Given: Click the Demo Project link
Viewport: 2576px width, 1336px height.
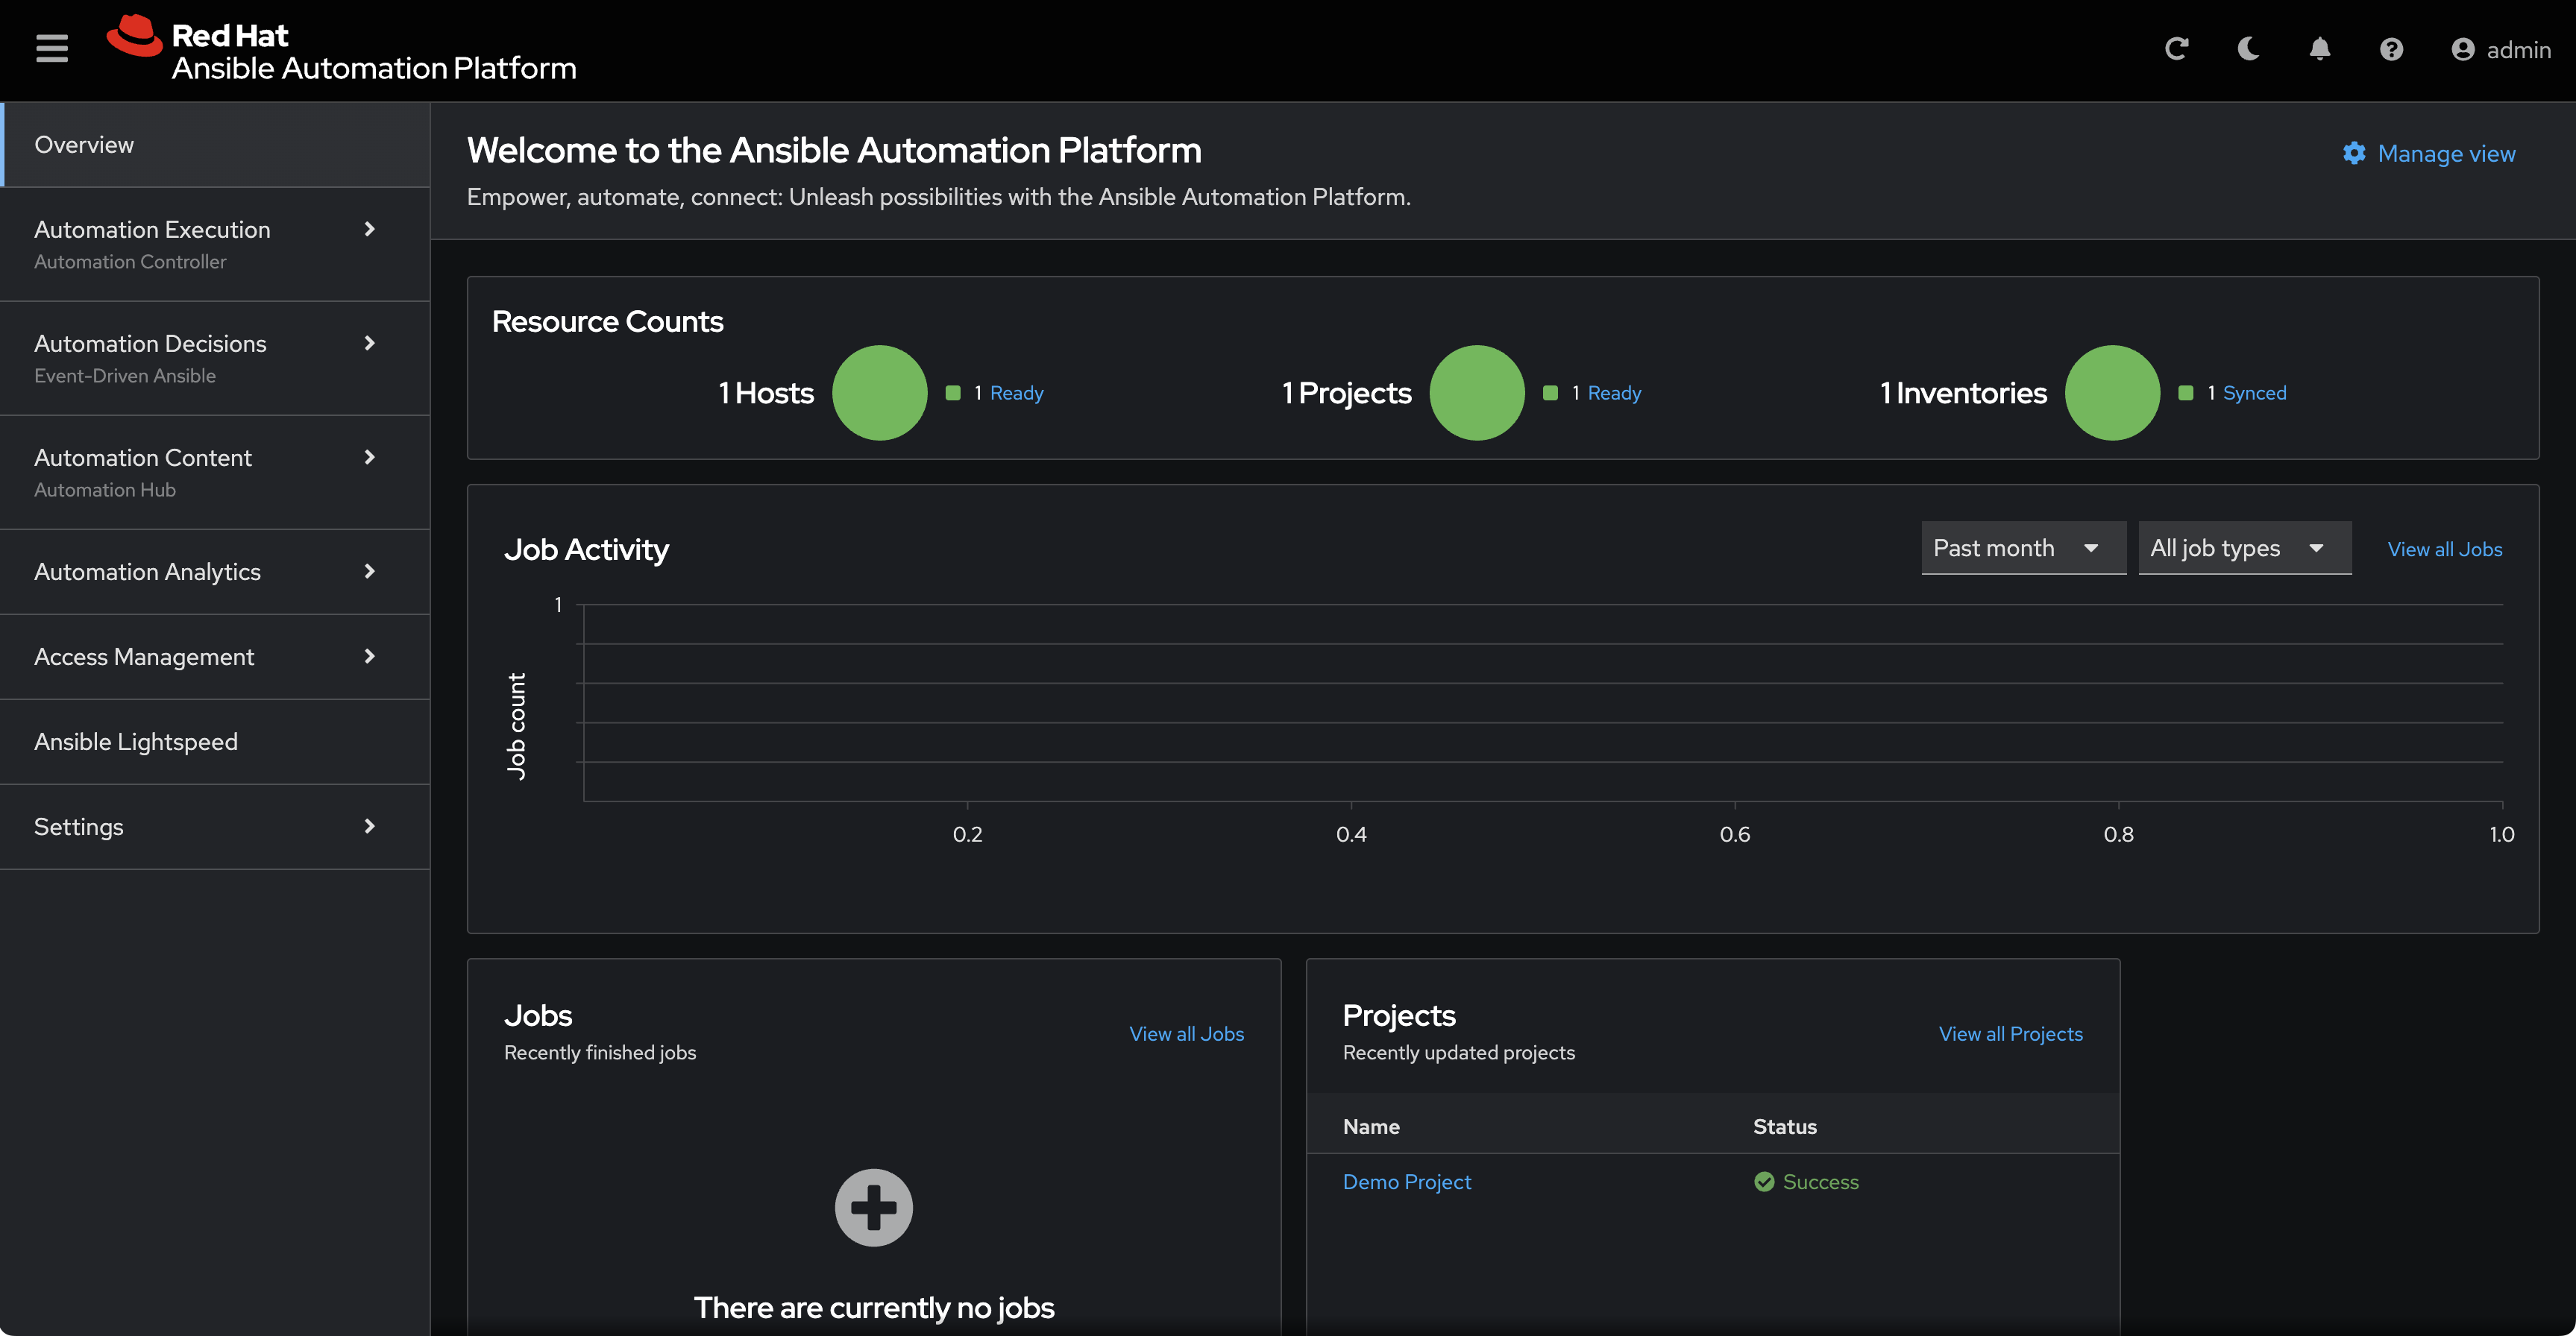Looking at the screenshot, I should (x=1406, y=1182).
